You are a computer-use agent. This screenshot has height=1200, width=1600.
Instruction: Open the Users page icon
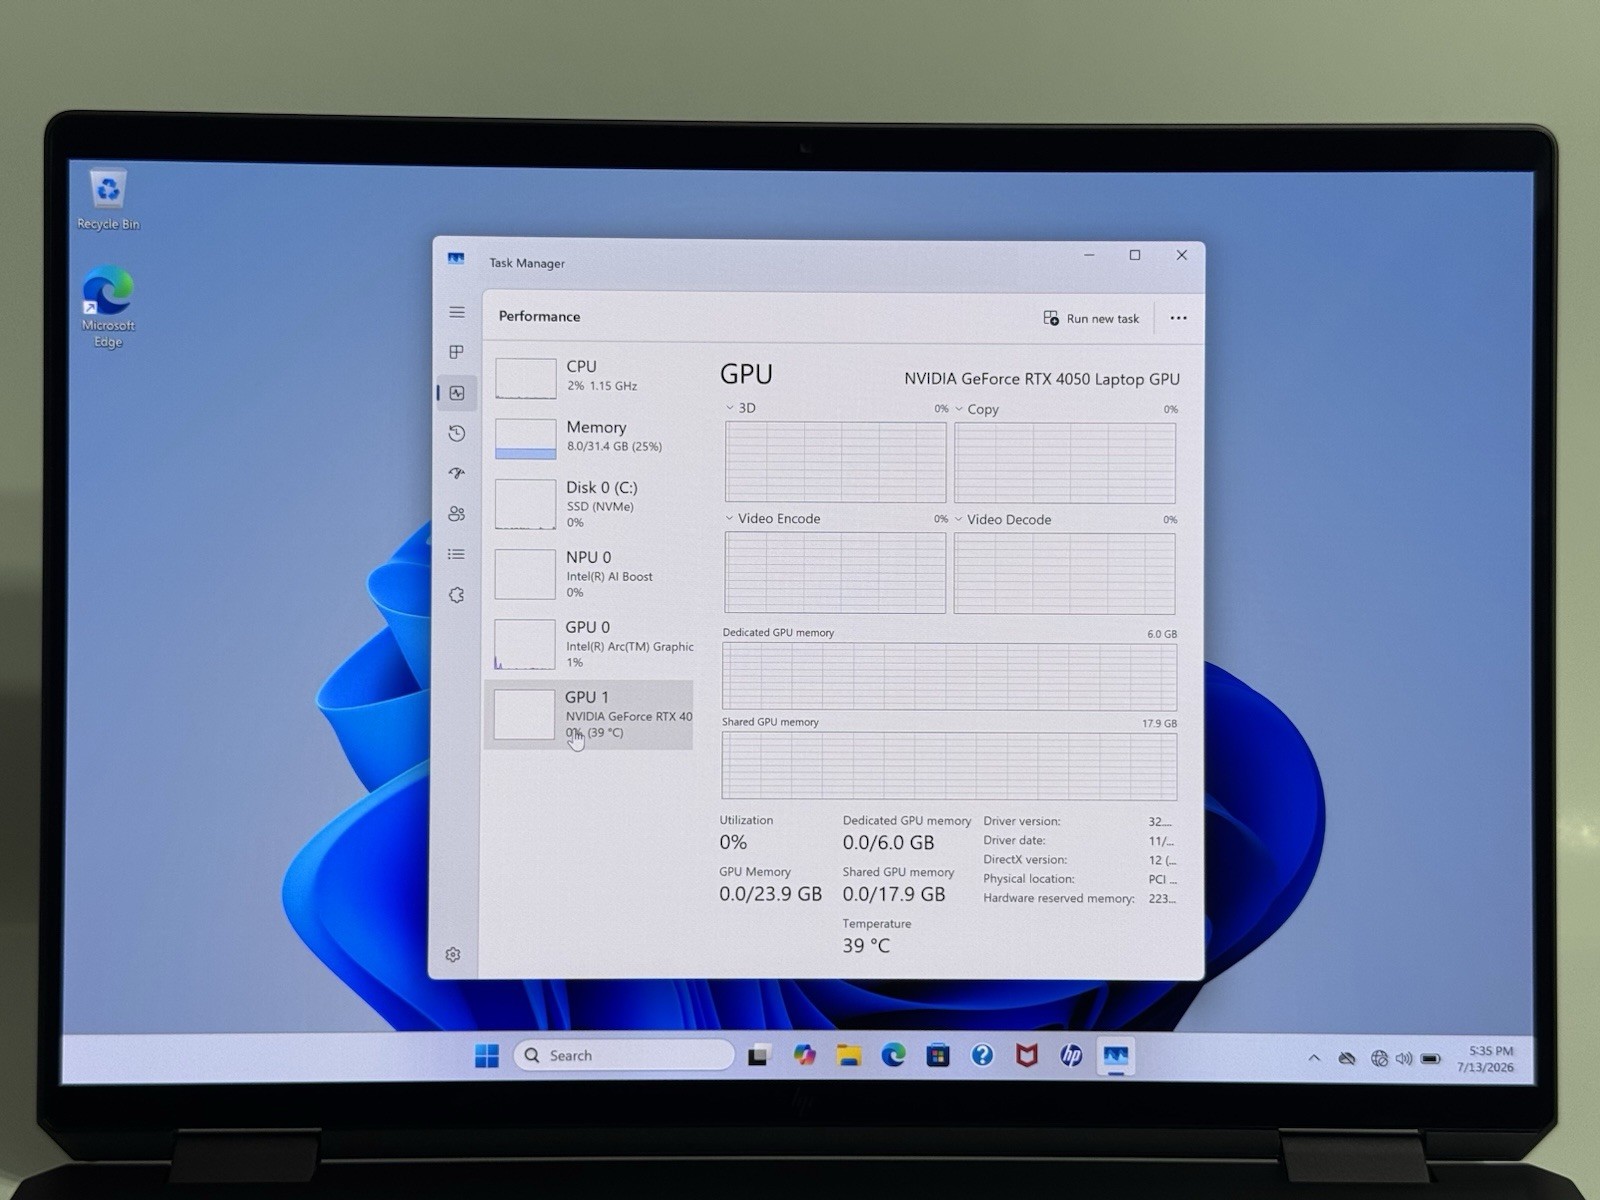[457, 514]
